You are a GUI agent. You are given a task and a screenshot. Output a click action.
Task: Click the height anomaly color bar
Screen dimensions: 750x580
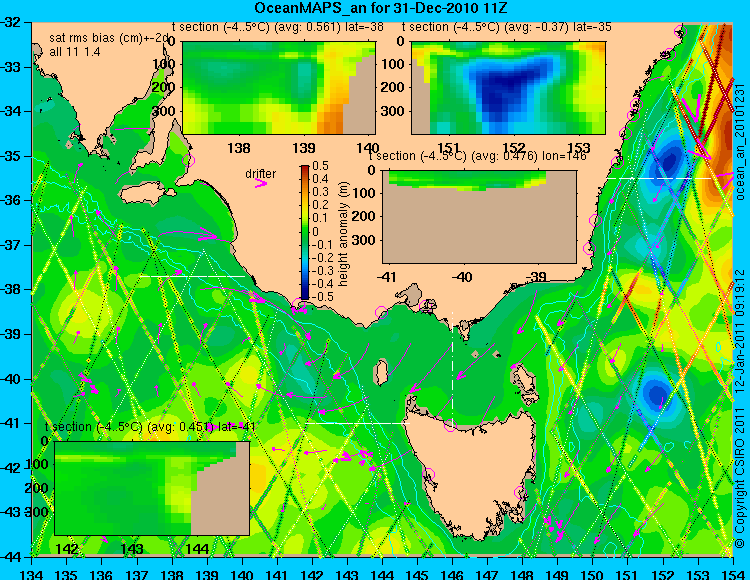(305, 233)
